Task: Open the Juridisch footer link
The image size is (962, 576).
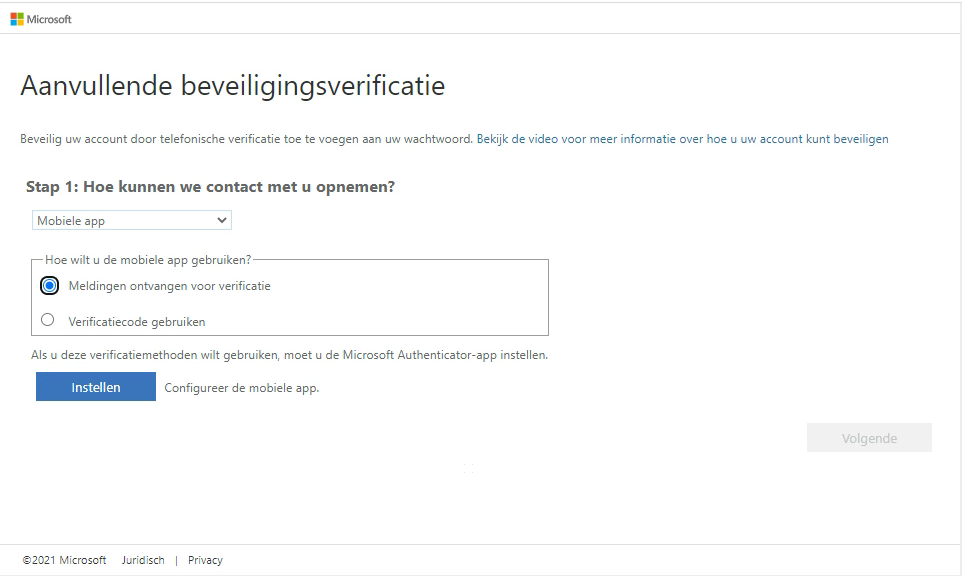Action: click(143, 560)
